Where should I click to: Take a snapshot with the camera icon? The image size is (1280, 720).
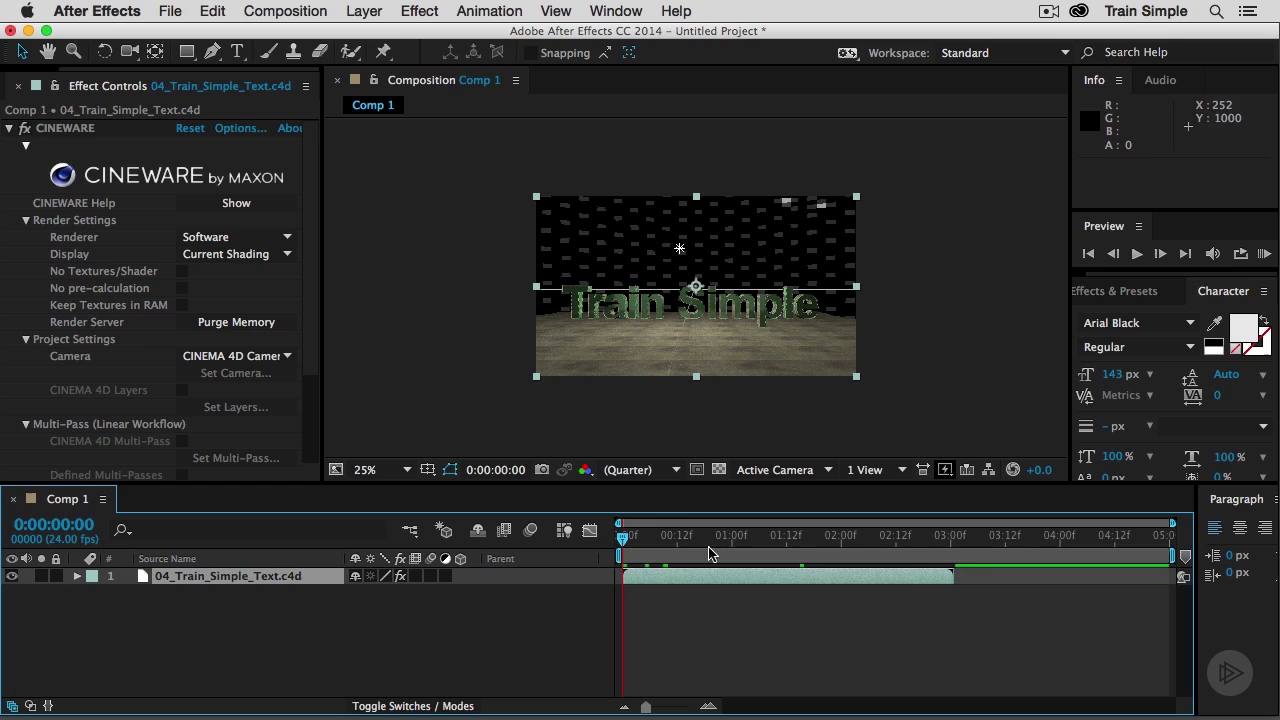(x=542, y=470)
